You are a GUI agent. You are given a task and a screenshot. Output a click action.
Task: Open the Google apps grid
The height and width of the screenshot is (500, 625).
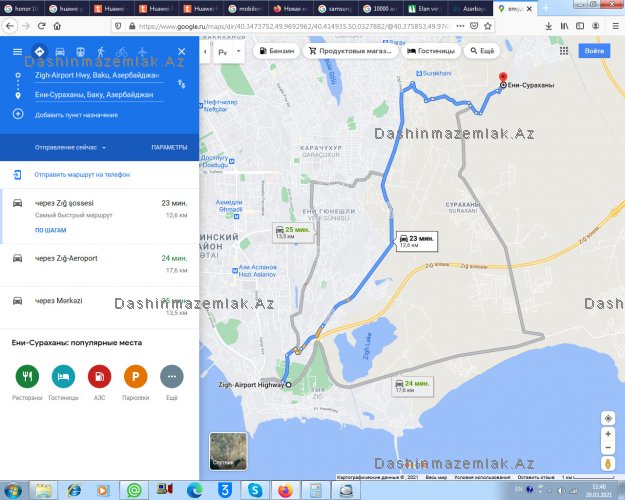point(564,51)
